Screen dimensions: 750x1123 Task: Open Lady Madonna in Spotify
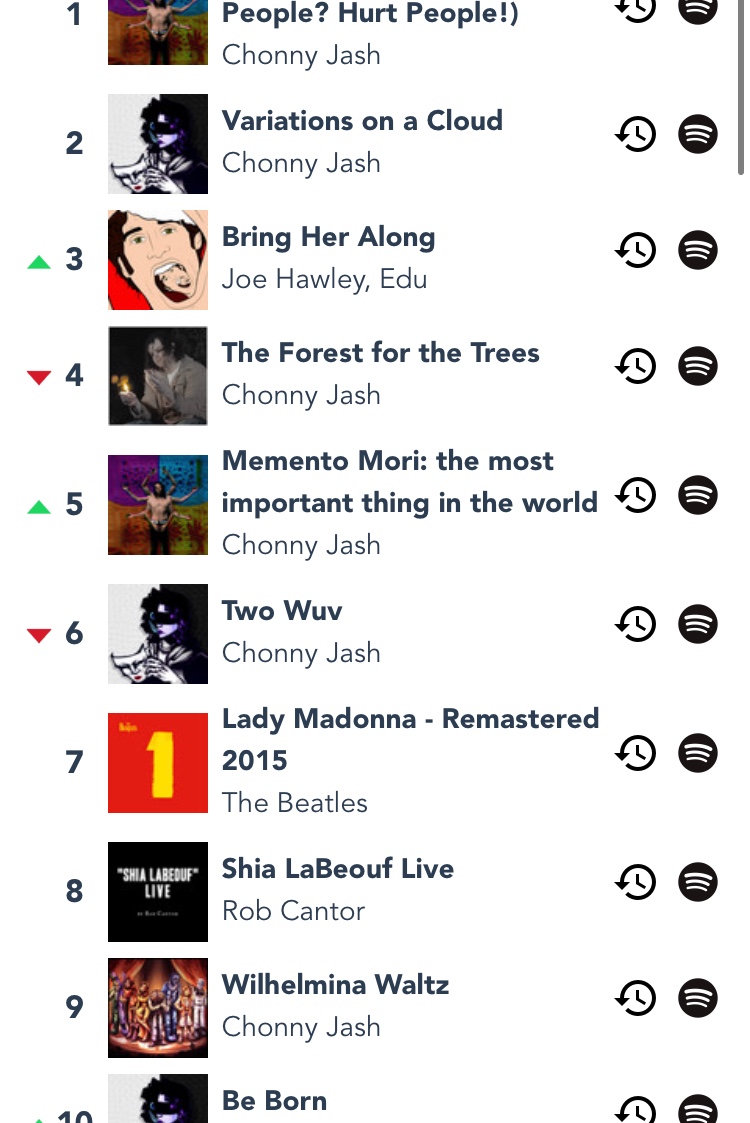[698, 753]
